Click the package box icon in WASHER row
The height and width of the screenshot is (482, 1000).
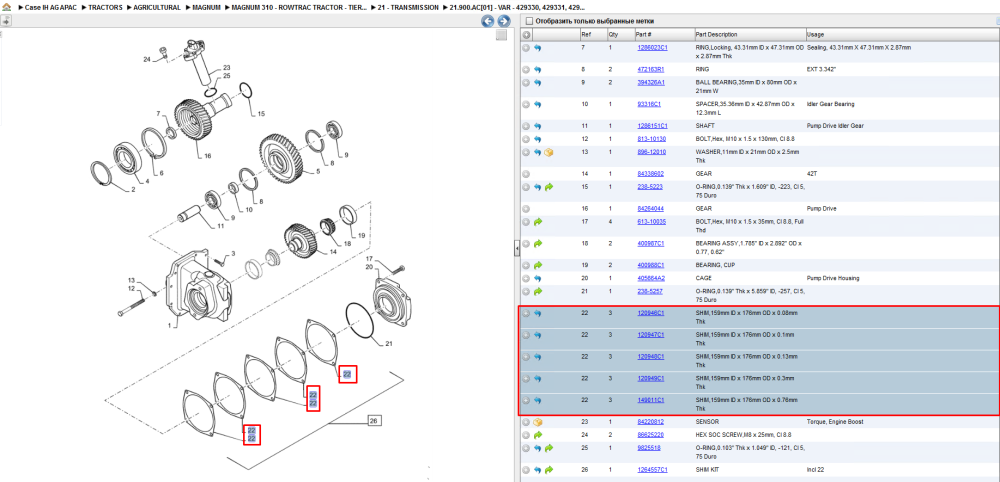[x=549, y=152]
